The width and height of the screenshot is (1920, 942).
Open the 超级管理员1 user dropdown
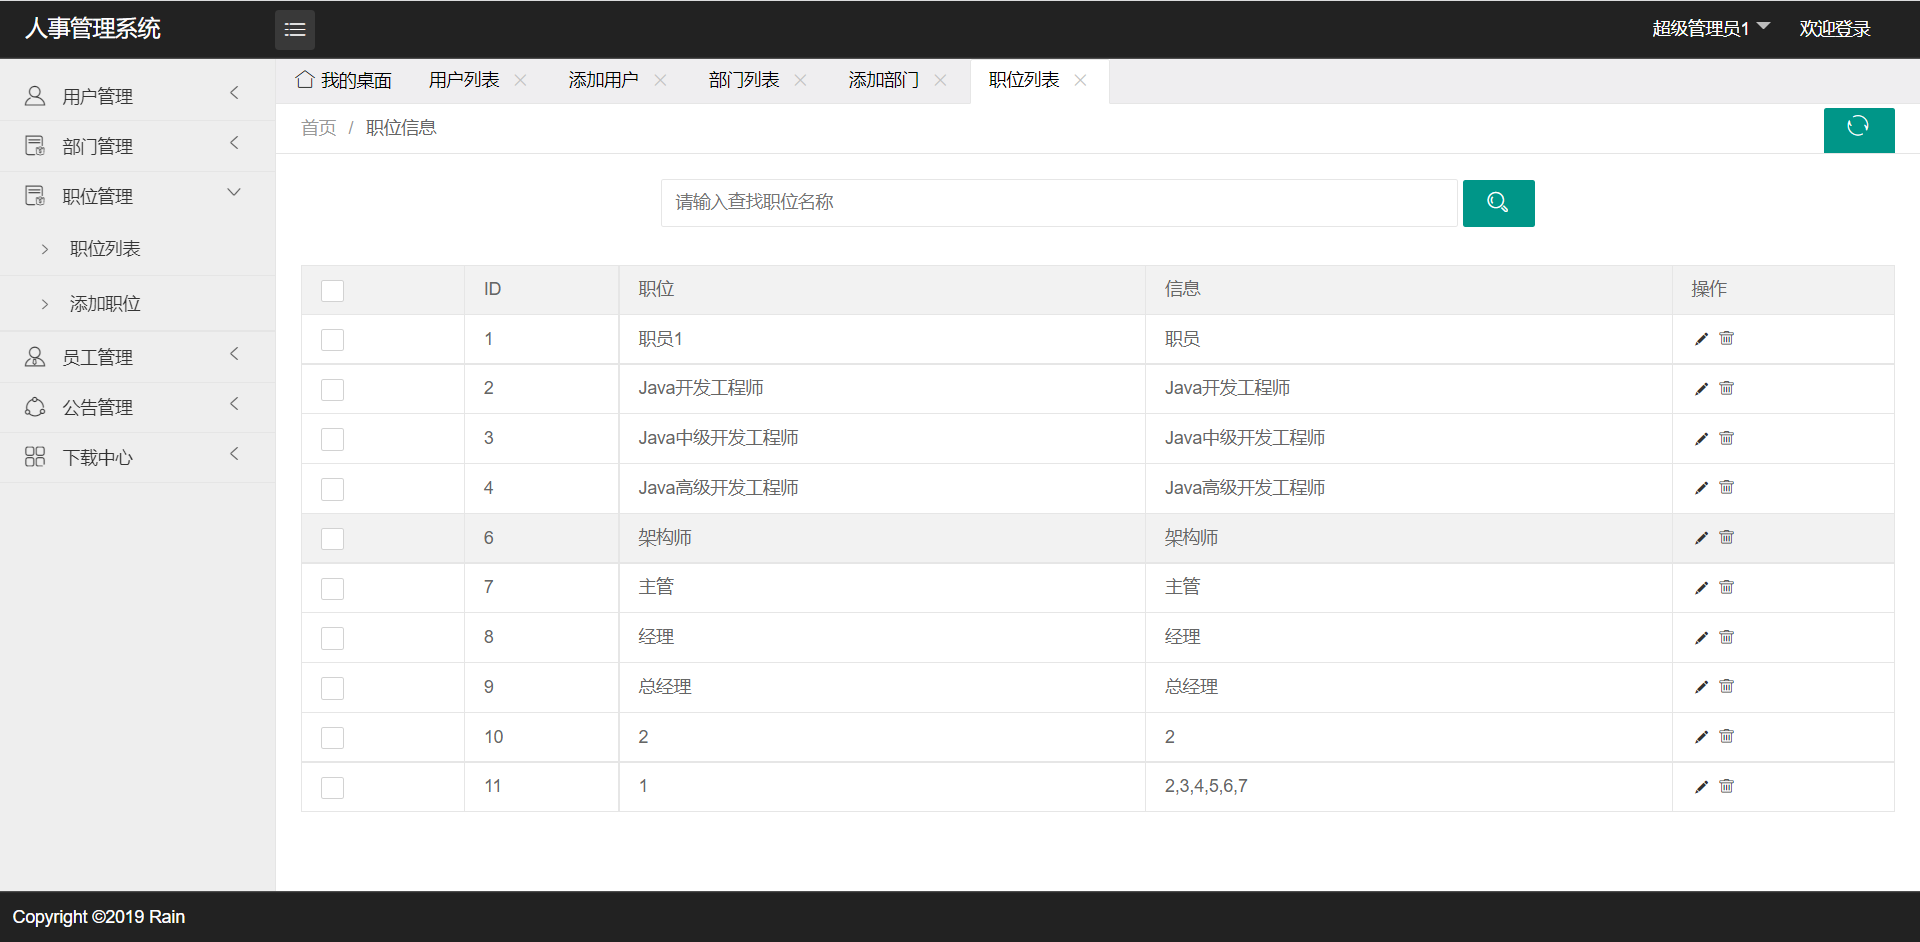click(x=1709, y=28)
